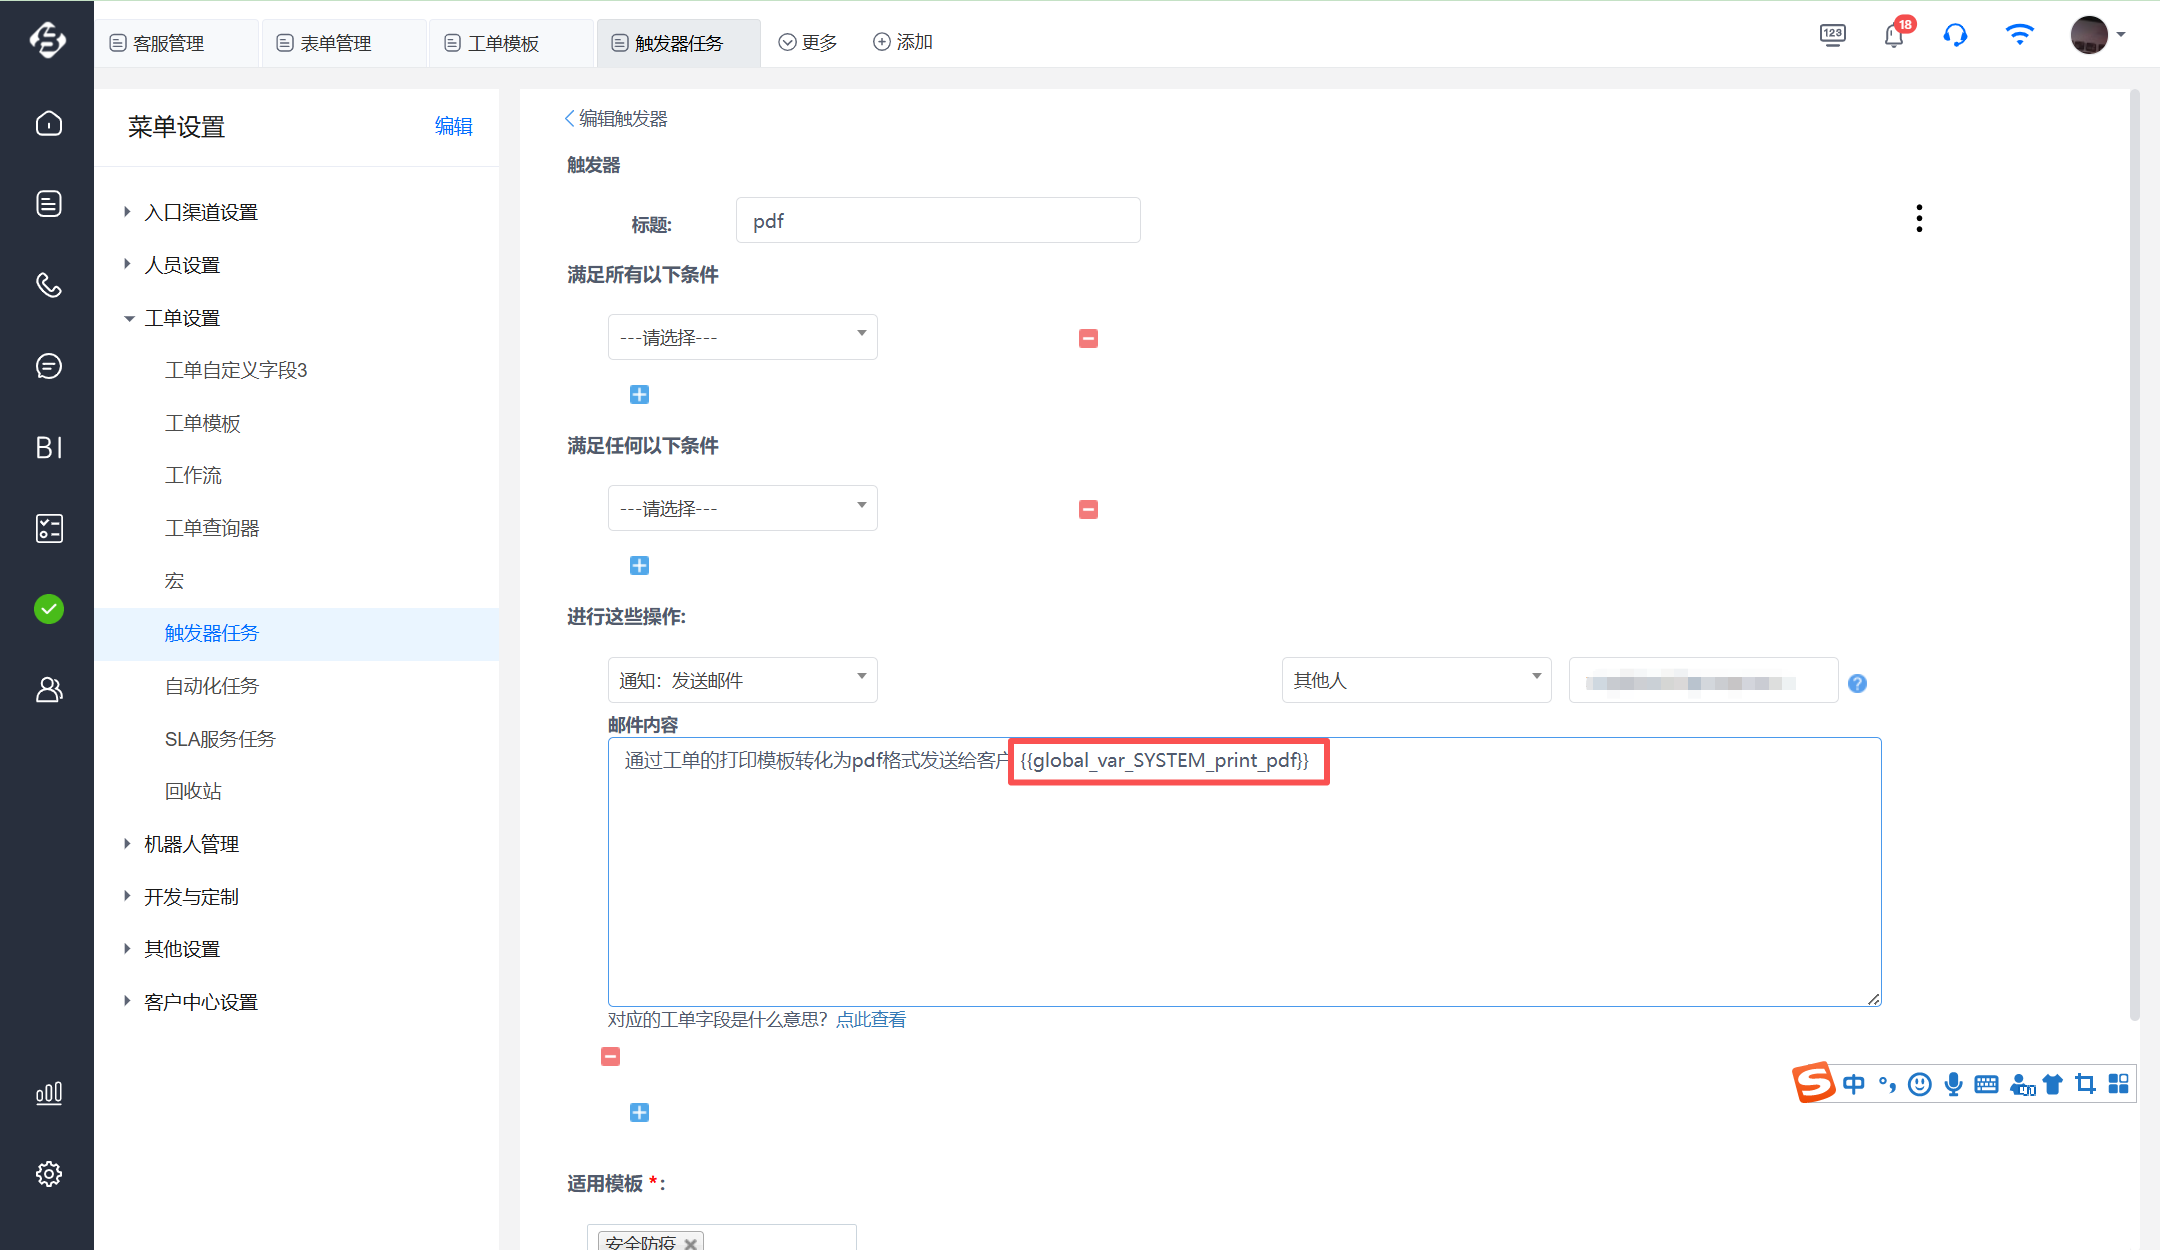Image resolution: width=2160 pixels, height=1250 pixels.
Task: Click the blue help question mark icon
Action: (x=1857, y=683)
